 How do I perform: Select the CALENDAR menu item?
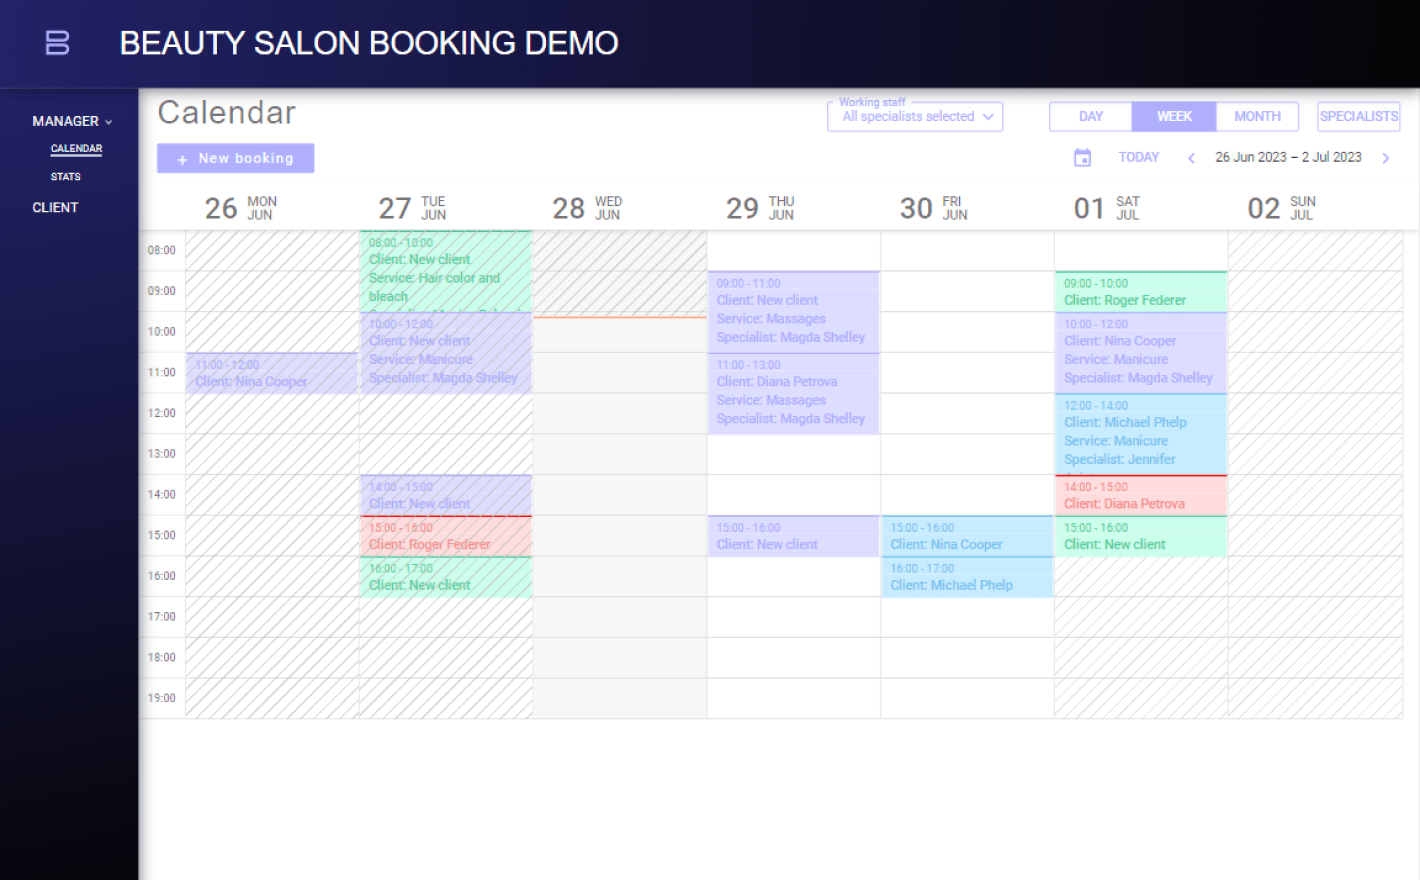pyautogui.click(x=76, y=148)
